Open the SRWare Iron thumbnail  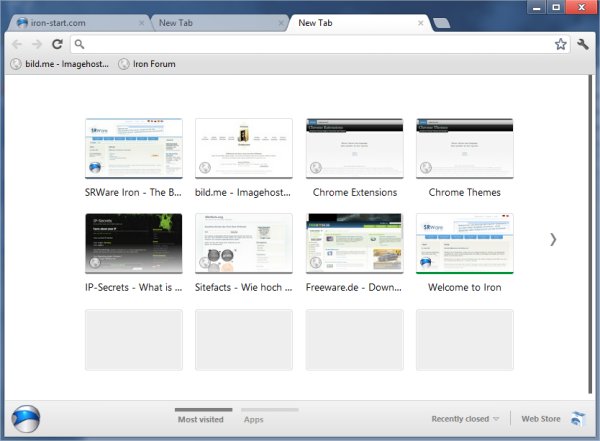click(x=134, y=148)
